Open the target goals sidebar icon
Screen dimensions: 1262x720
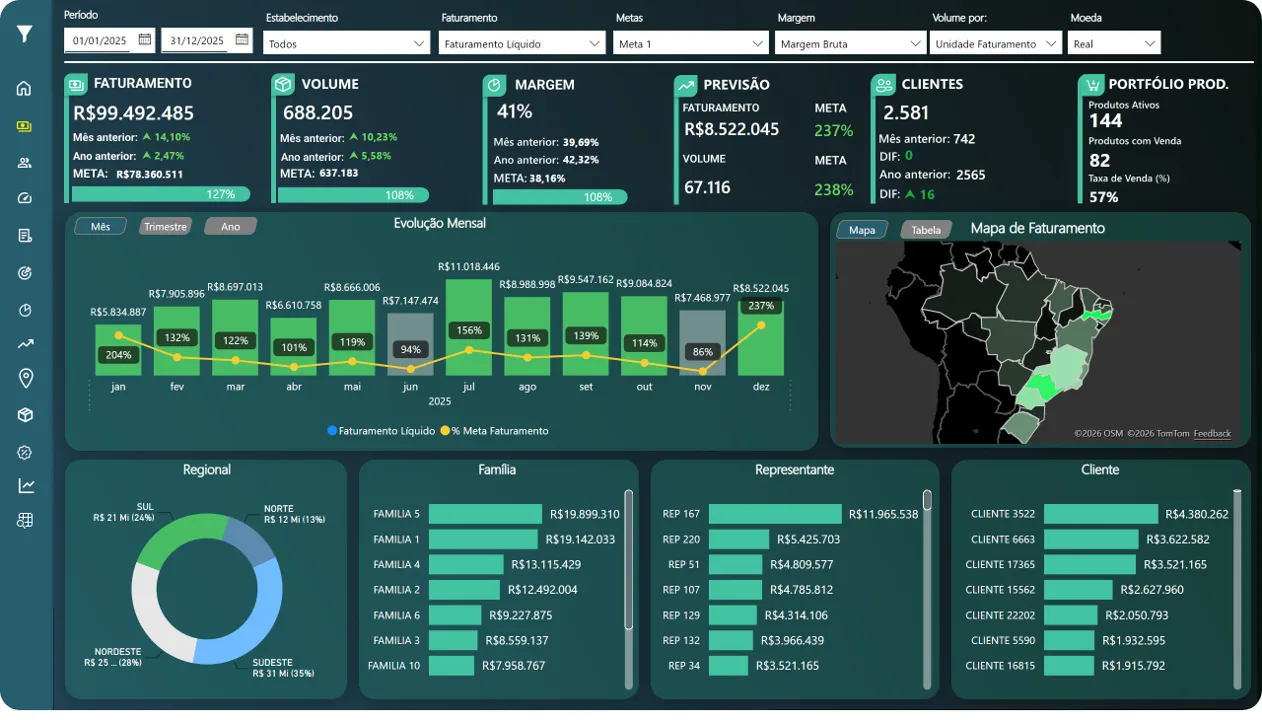pyautogui.click(x=25, y=273)
